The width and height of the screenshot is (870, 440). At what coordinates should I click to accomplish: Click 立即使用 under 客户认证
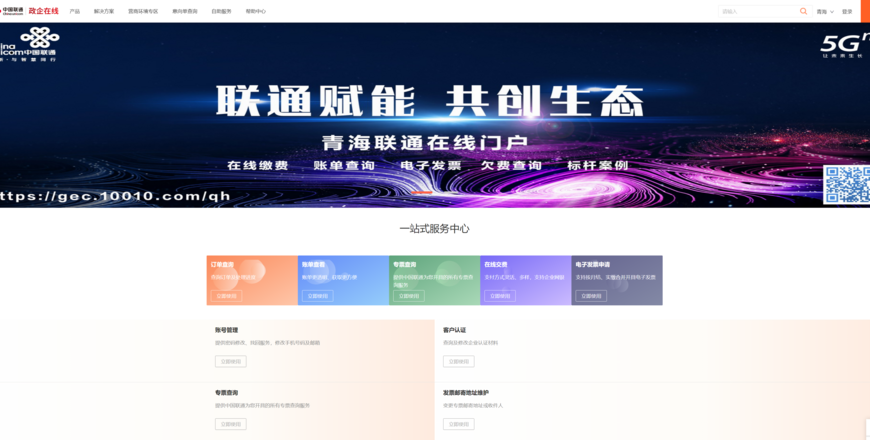click(x=458, y=361)
